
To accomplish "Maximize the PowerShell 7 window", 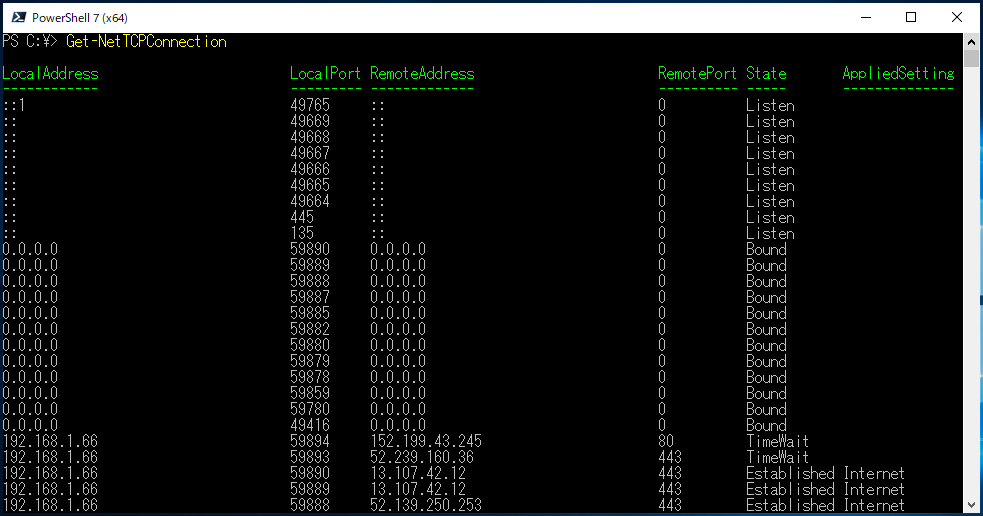I will (911, 17).
